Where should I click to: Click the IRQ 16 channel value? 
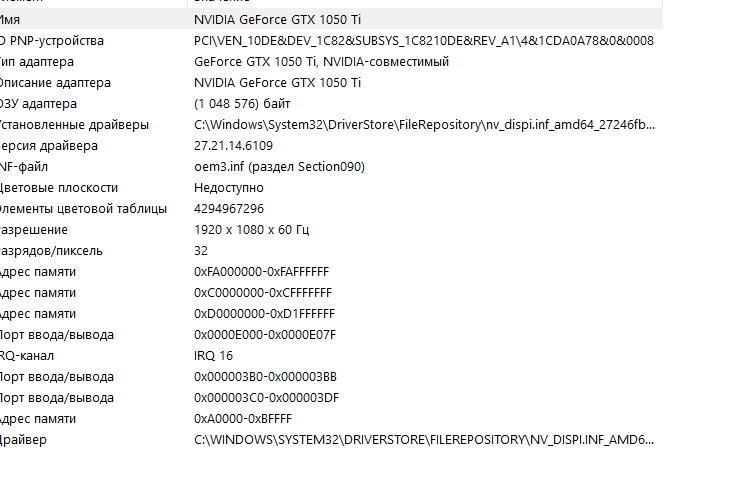pyautogui.click(x=213, y=356)
